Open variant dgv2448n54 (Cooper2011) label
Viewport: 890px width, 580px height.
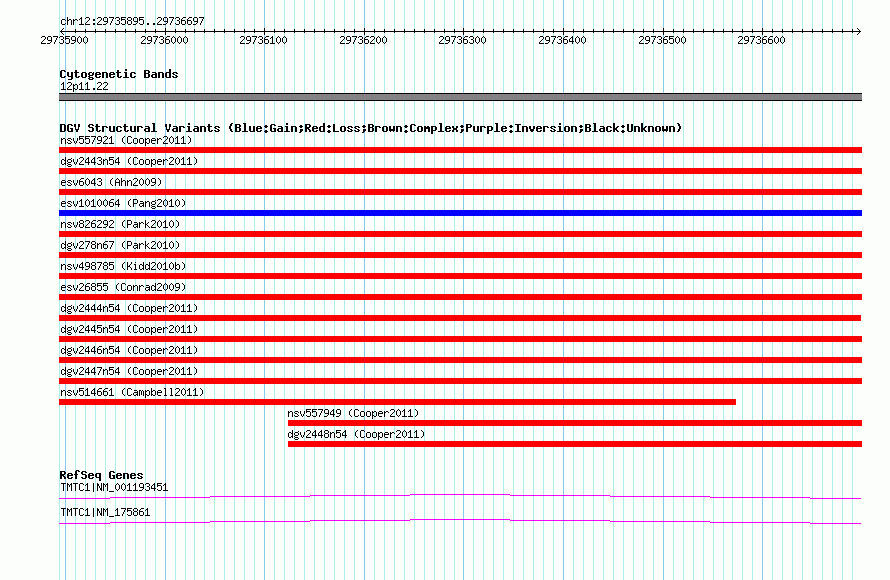click(x=356, y=434)
